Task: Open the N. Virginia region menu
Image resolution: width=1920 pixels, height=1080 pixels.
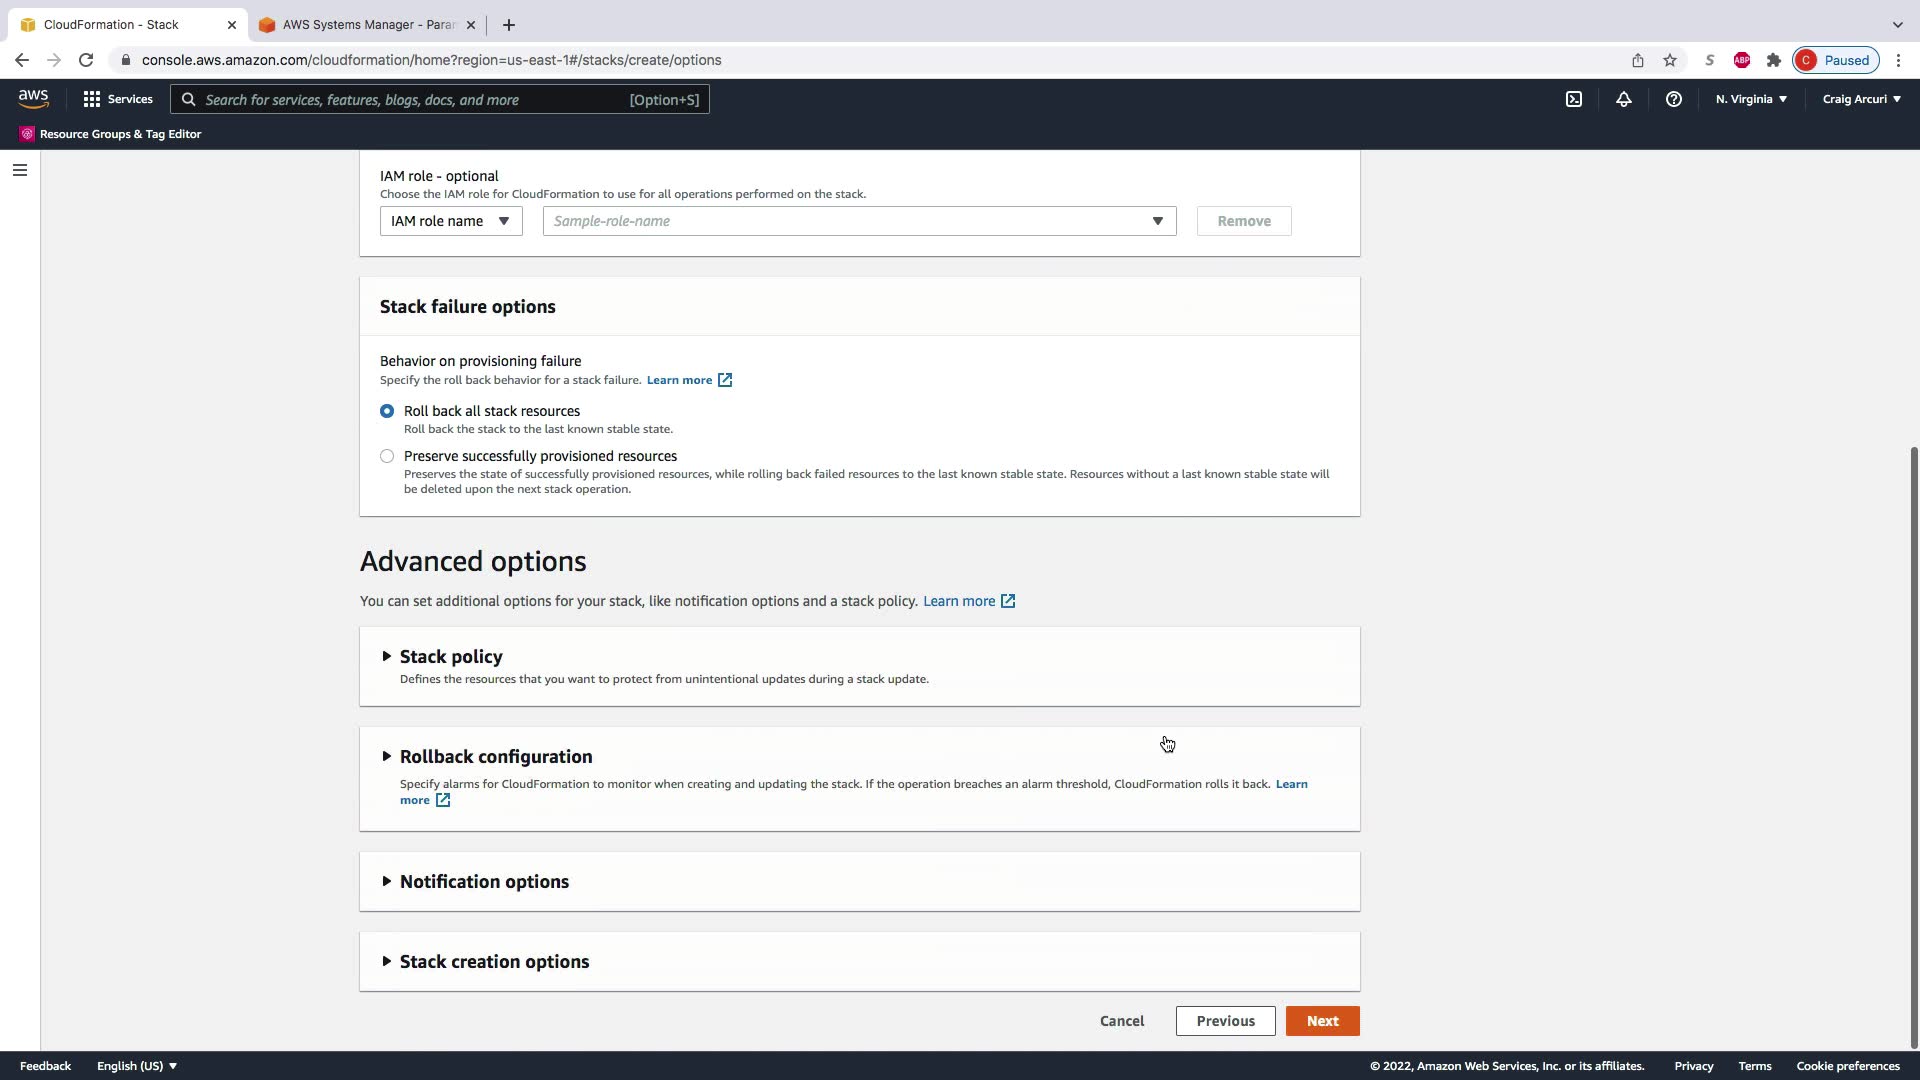Action: (1751, 99)
